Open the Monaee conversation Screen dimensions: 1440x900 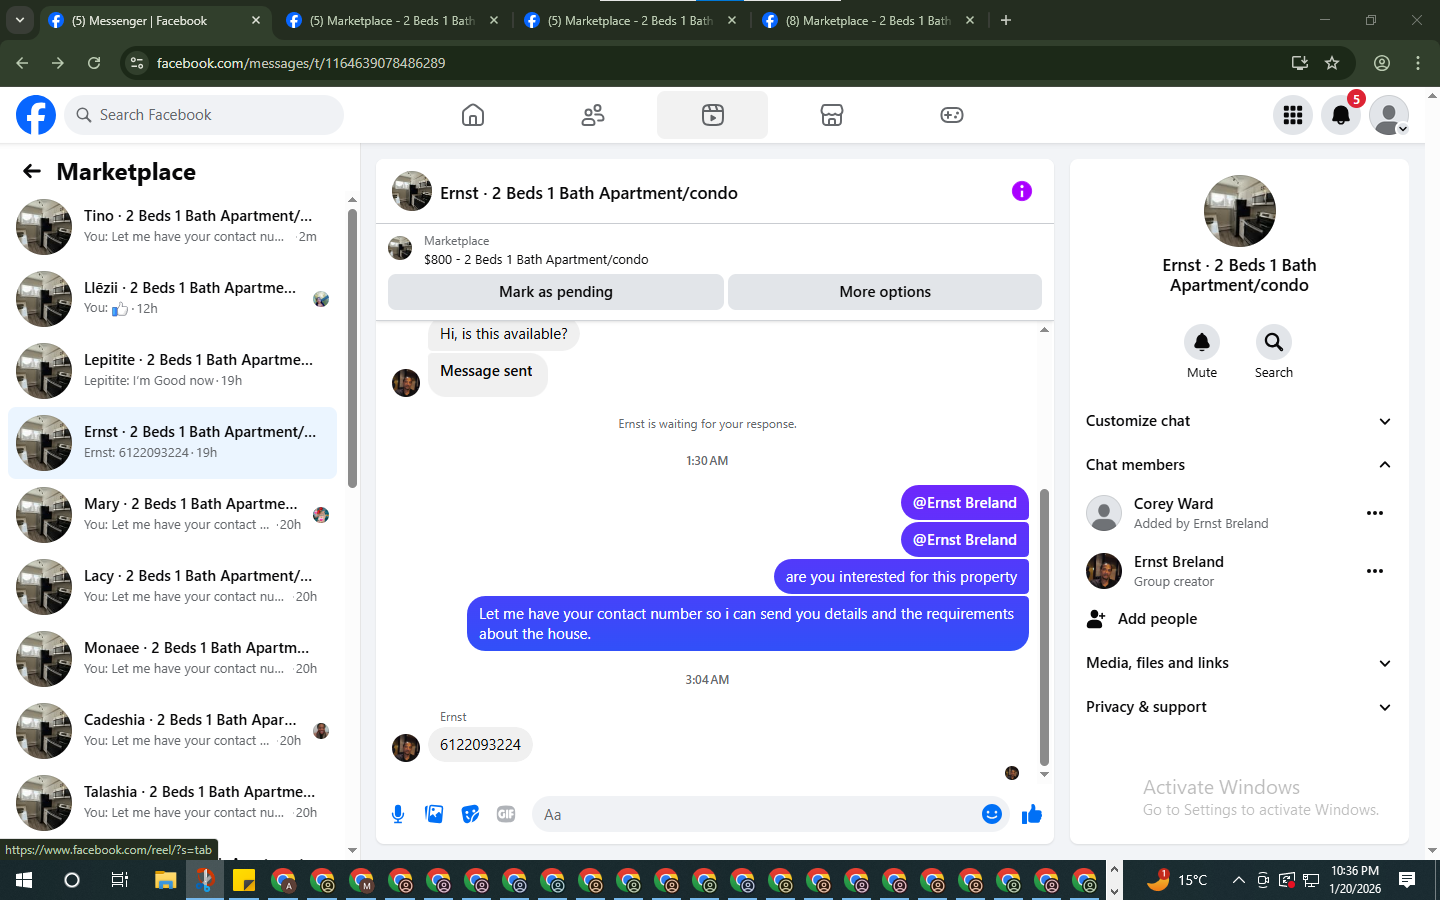point(172,659)
